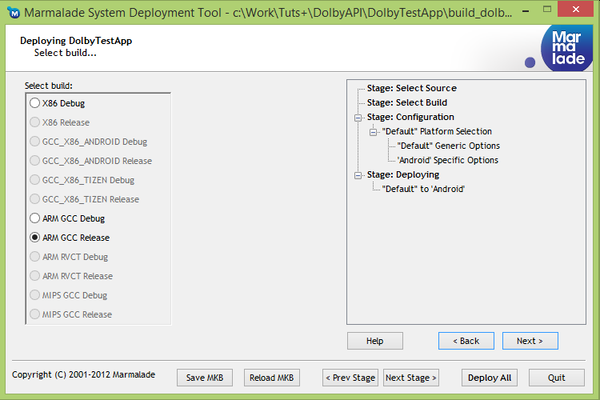Click the "Select build:" label

pos(49,86)
